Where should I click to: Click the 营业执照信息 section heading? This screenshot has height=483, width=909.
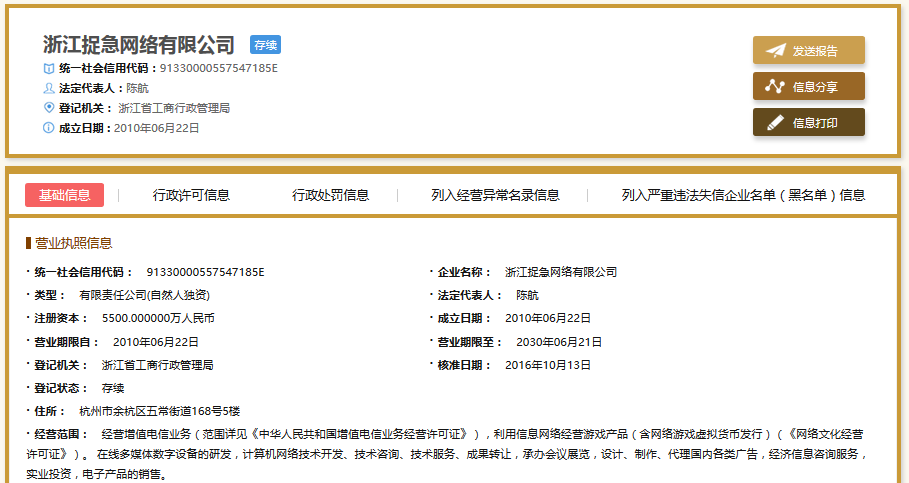coord(73,243)
